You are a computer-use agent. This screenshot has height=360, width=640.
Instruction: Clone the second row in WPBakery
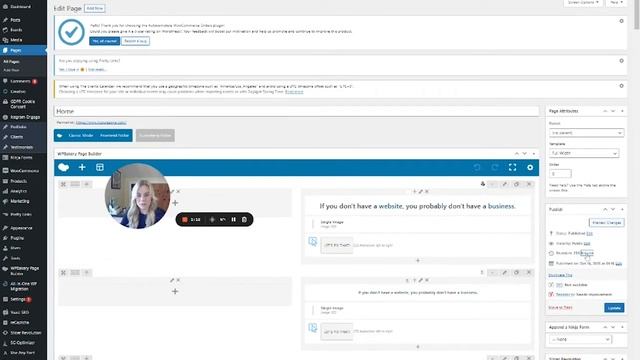(x=516, y=272)
